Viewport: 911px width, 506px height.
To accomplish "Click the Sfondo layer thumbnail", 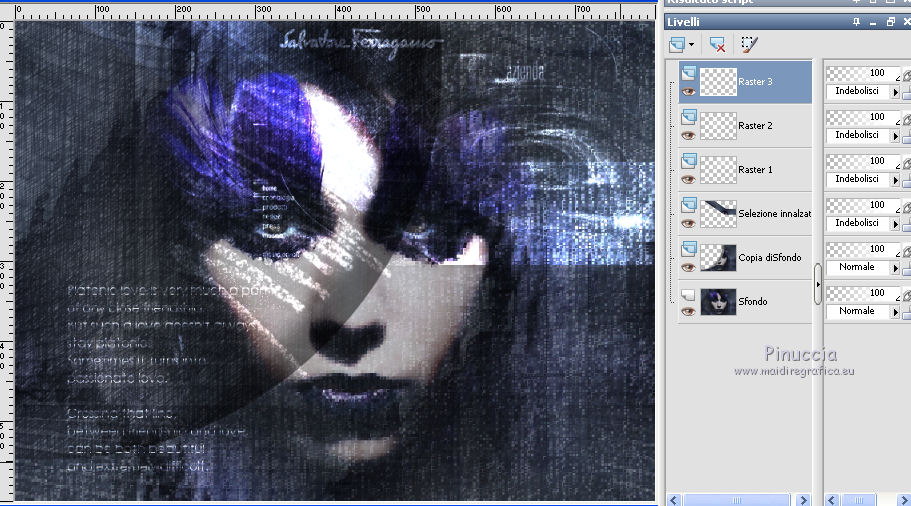I will point(718,303).
